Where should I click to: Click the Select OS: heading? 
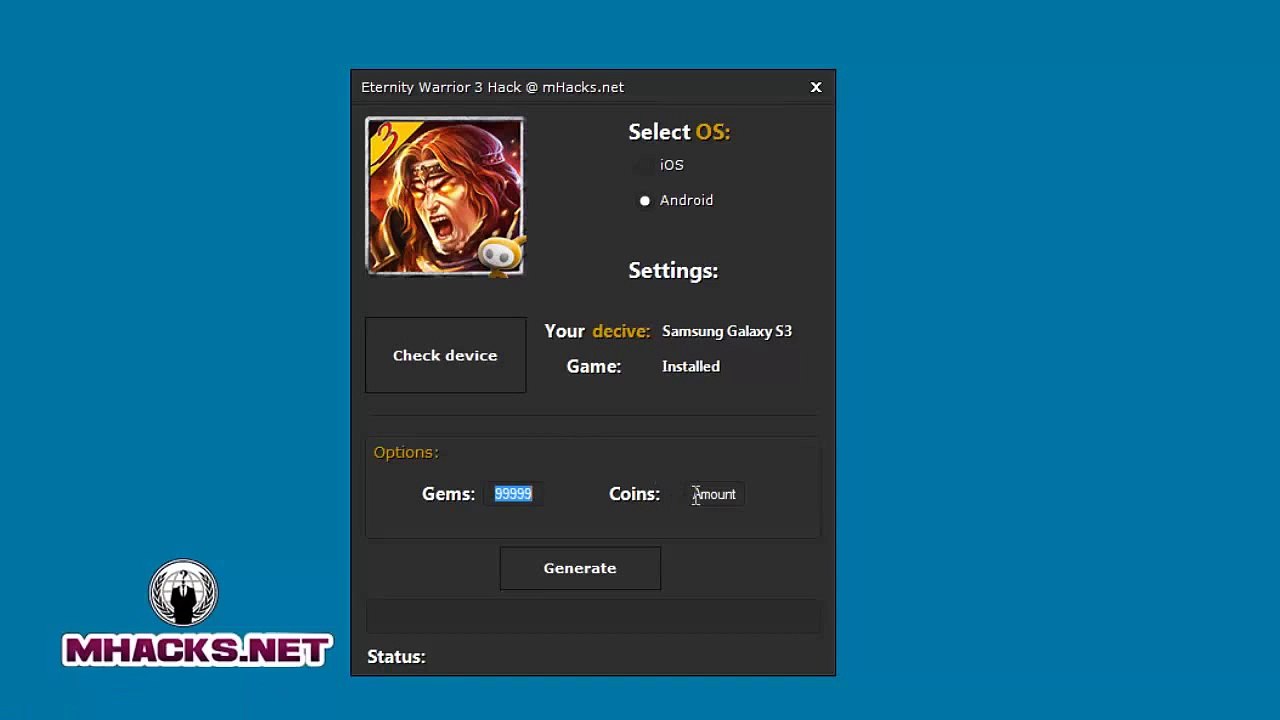(x=679, y=132)
